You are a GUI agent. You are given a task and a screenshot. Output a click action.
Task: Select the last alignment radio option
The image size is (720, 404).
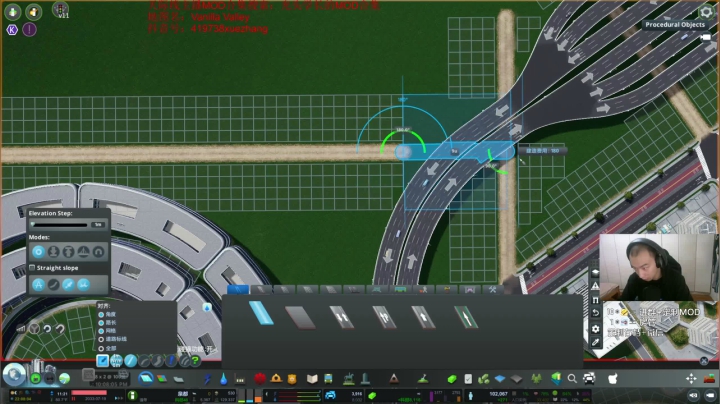pyautogui.click(x=101, y=348)
